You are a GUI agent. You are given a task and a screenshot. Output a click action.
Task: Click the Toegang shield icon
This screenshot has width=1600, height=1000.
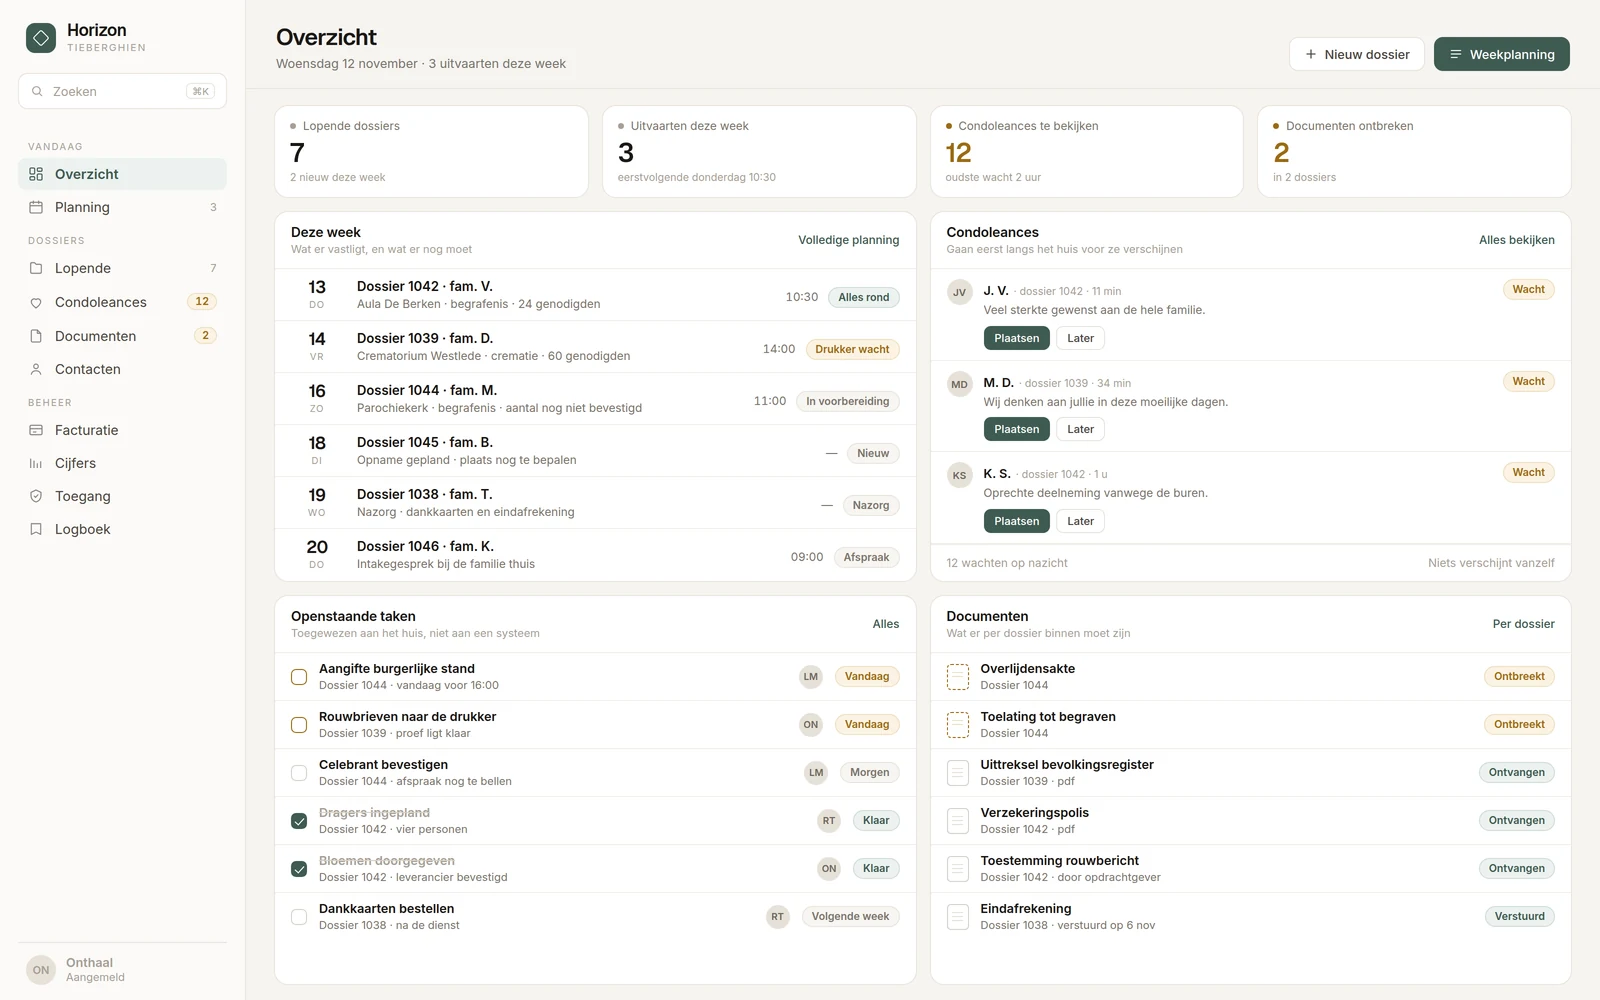click(x=36, y=496)
